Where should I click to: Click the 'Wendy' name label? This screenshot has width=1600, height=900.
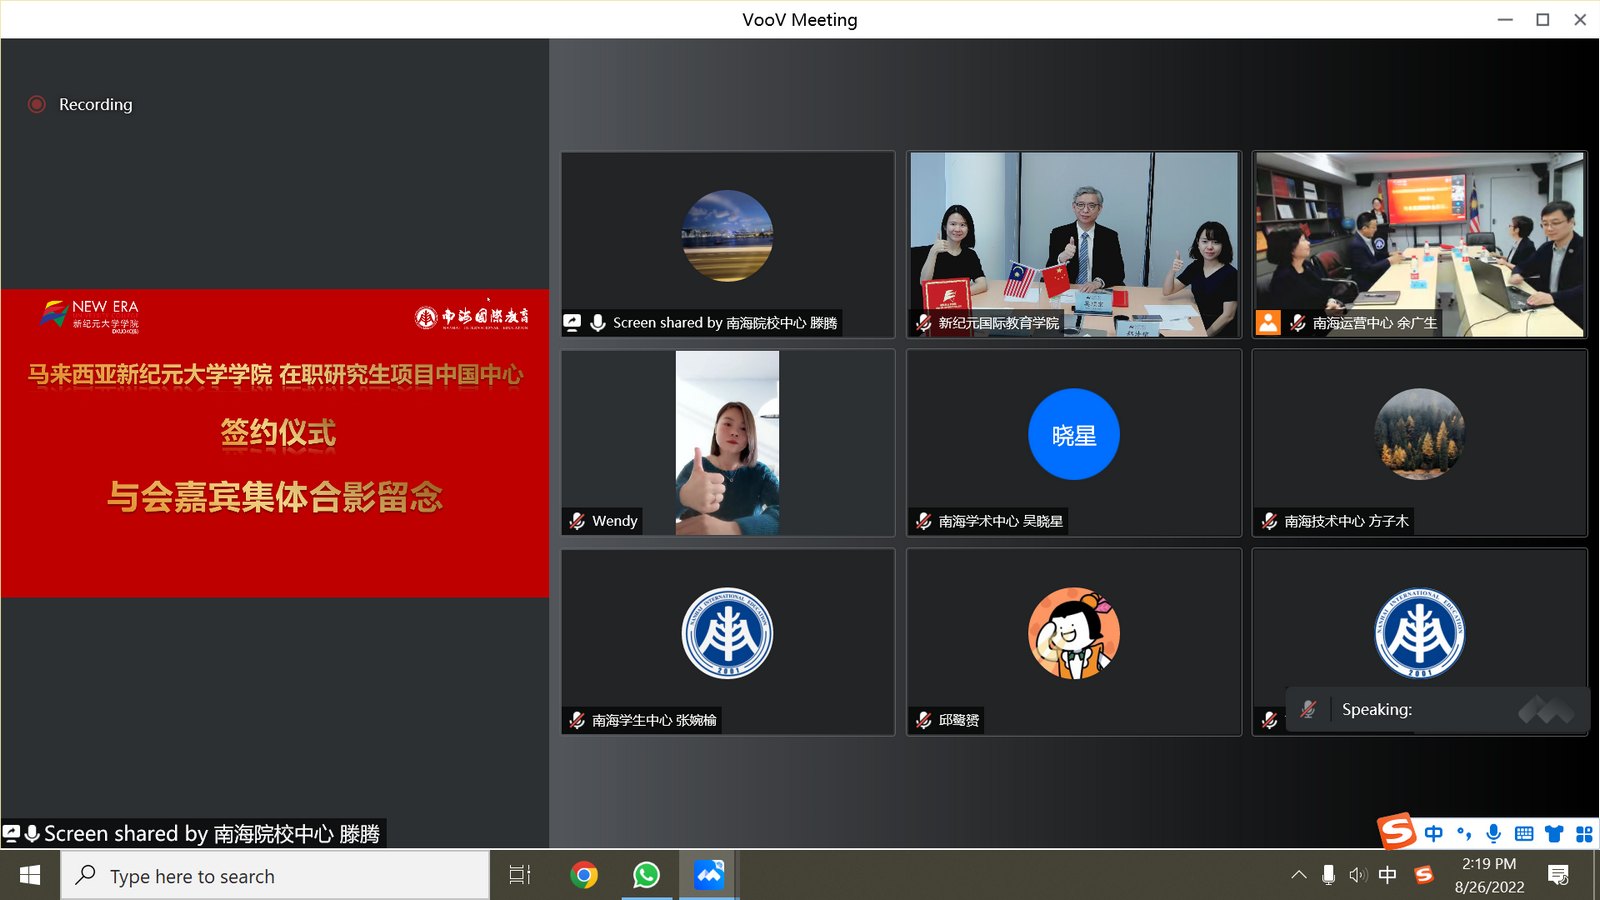click(x=614, y=521)
